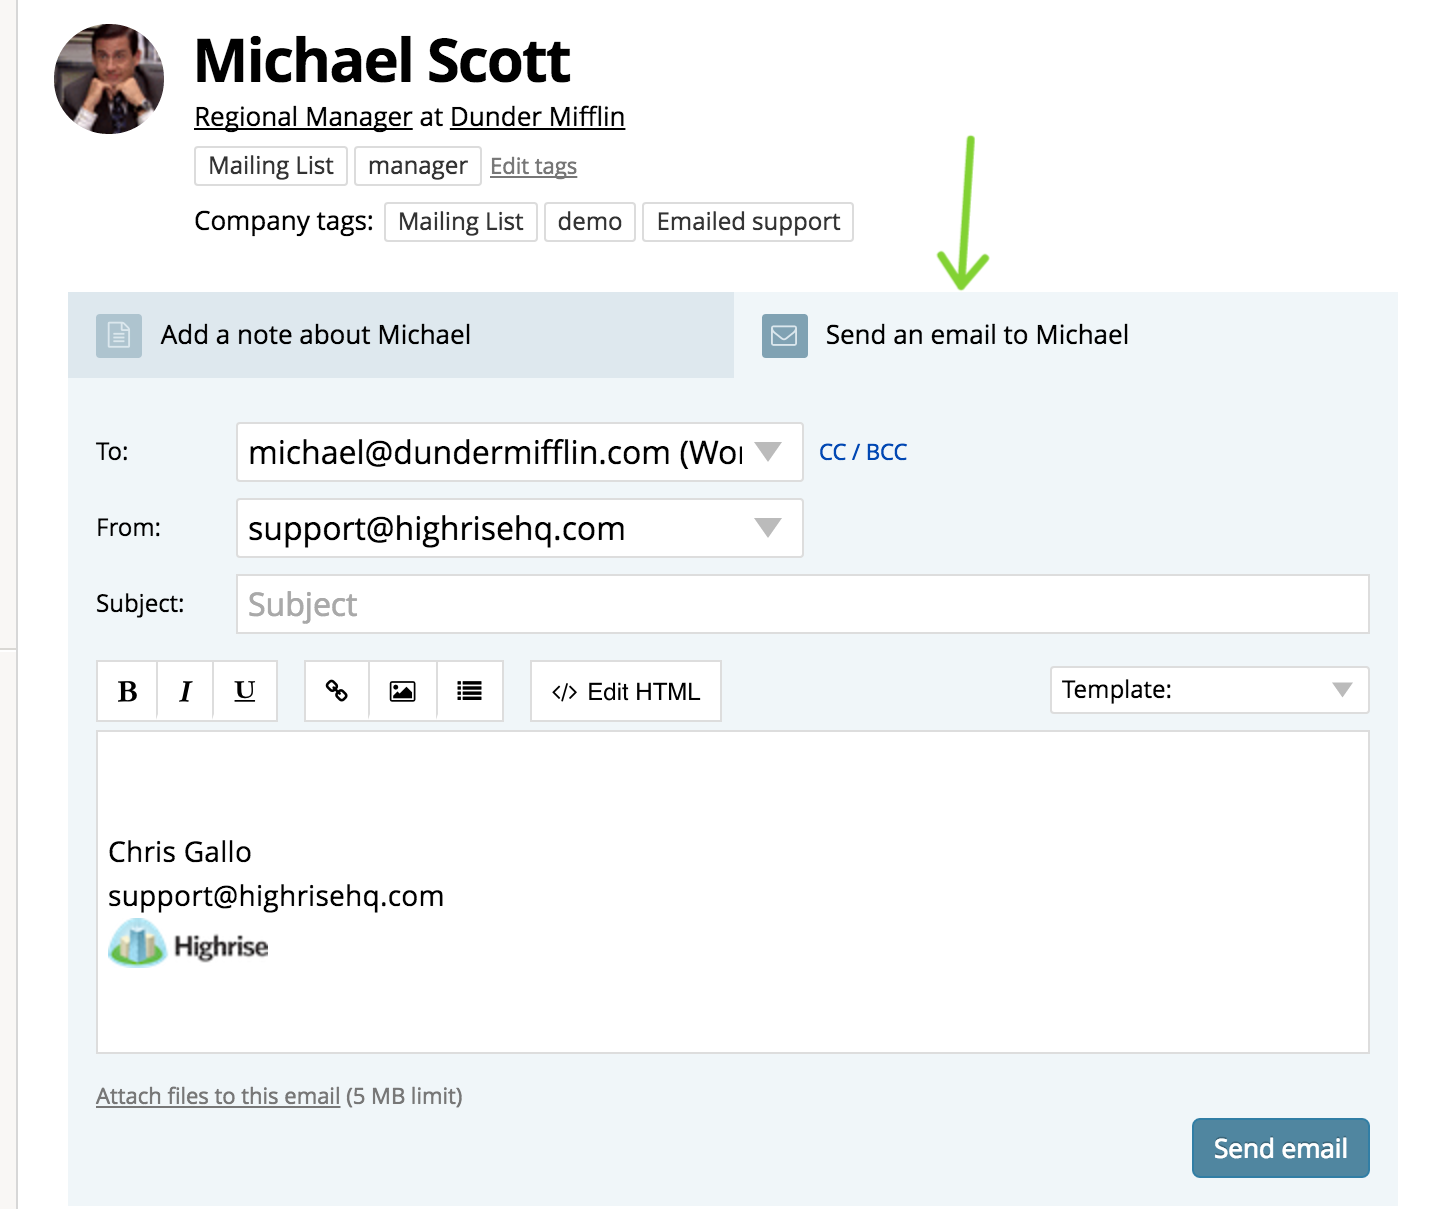Click Attach files to this email link
This screenshot has width=1433, height=1209.
tap(218, 1096)
